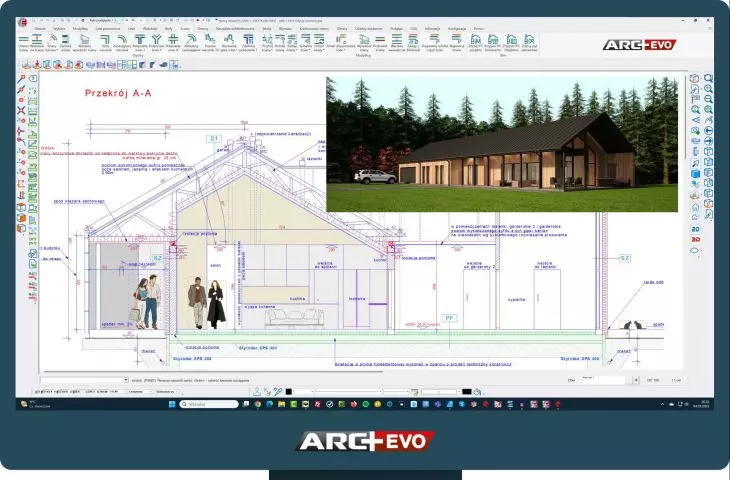Screen dimensions: 730x480
Task: Click the blue cube view icon
Action: click(696, 174)
